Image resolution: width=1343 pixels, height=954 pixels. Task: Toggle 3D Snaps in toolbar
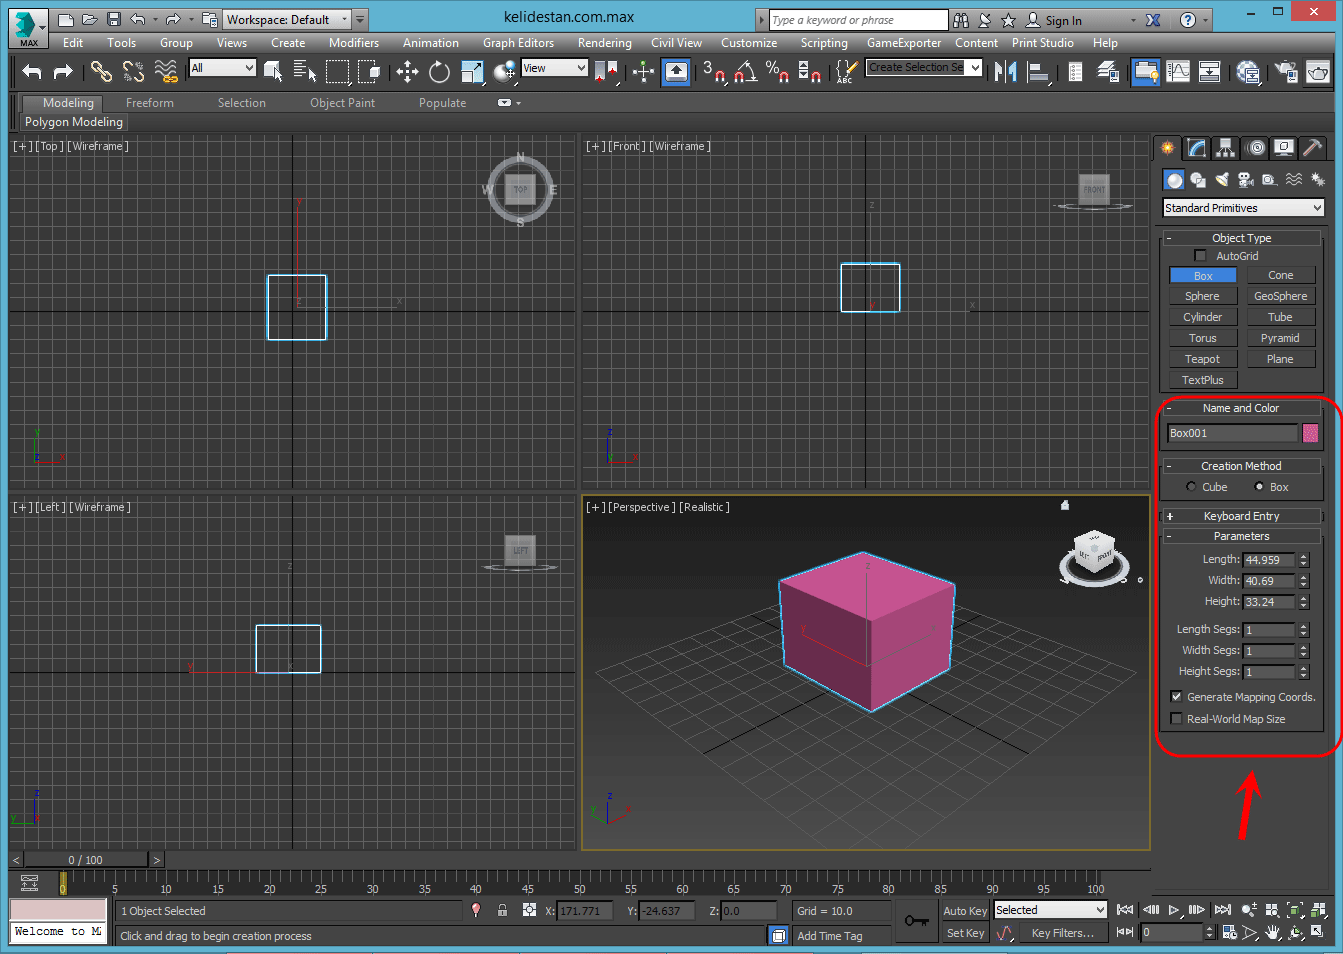click(713, 71)
